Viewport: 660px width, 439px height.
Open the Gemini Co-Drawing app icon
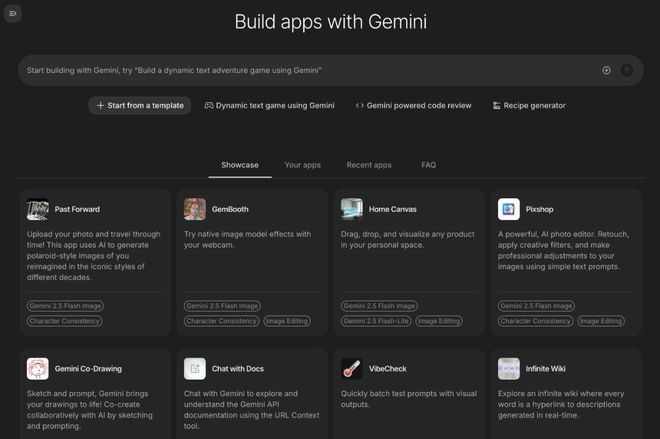(37, 369)
